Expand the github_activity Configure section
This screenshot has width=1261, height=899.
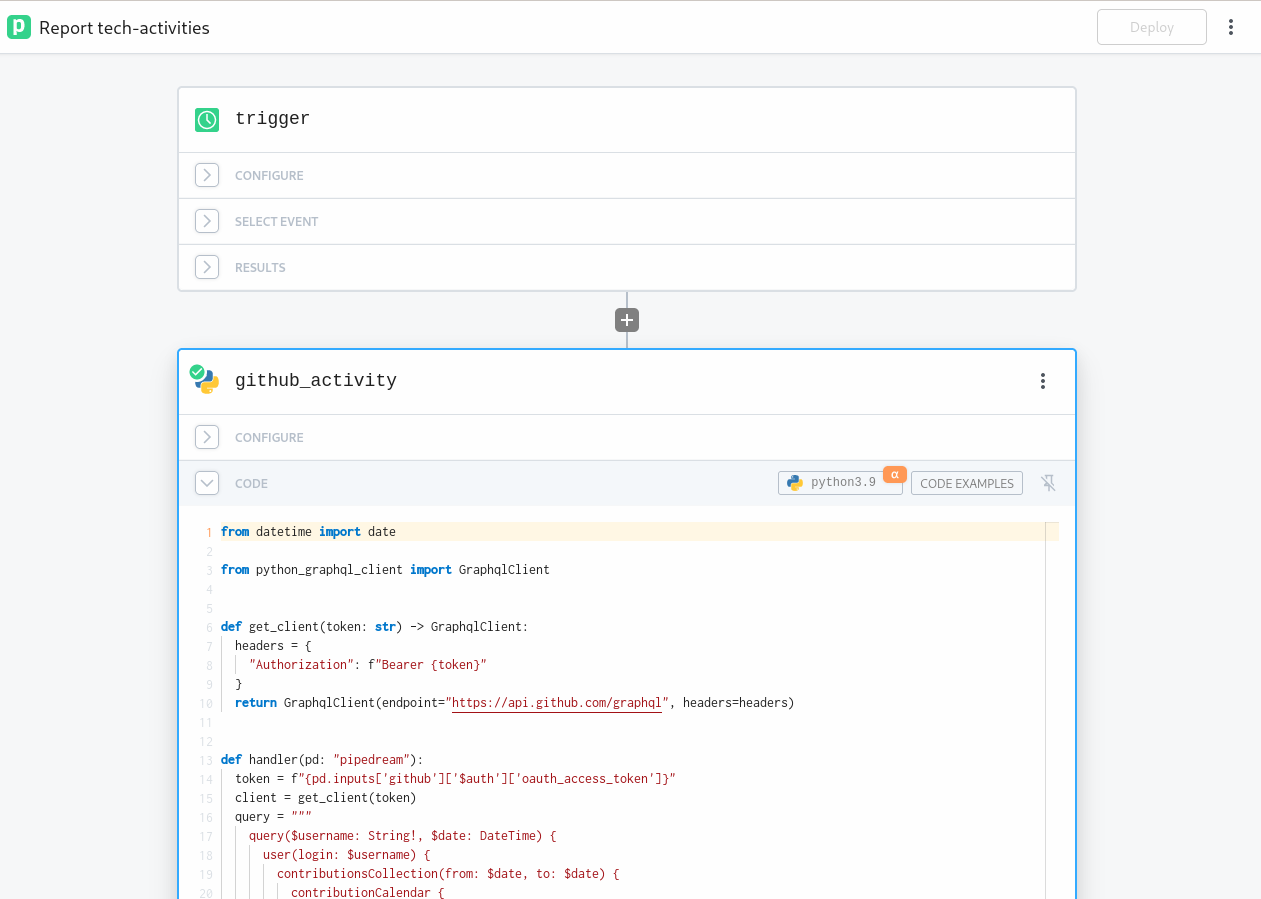click(x=207, y=437)
